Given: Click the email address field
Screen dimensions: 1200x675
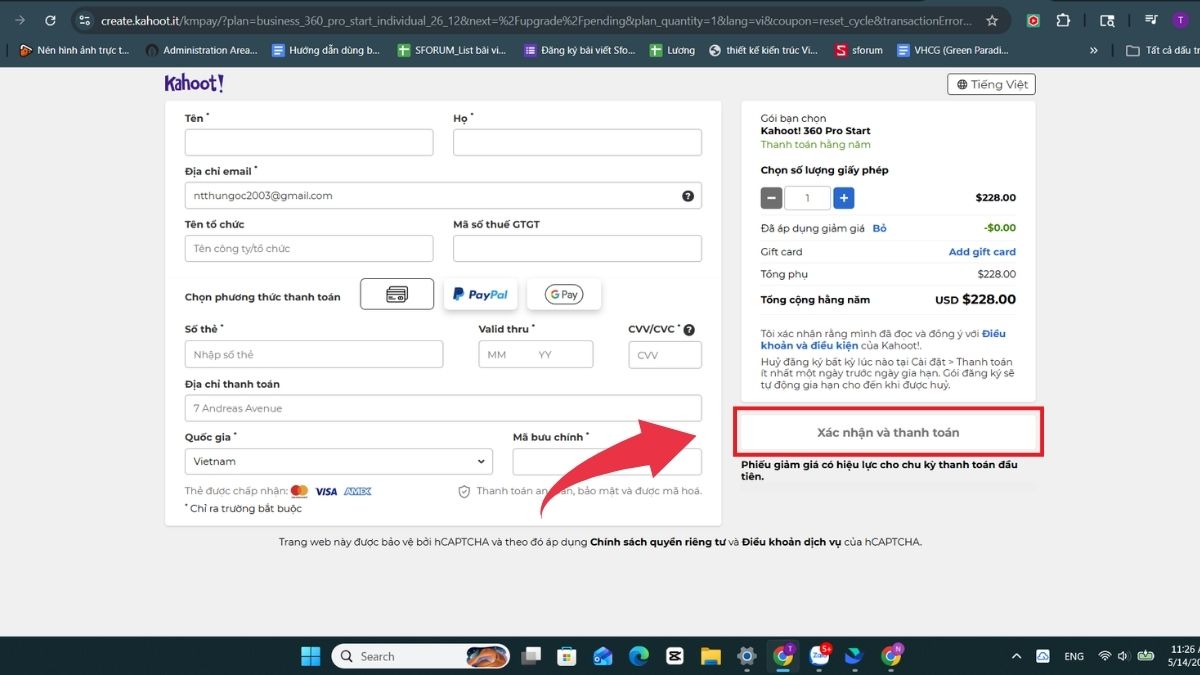Looking at the screenshot, I should pyautogui.click(x=443, y=195).
